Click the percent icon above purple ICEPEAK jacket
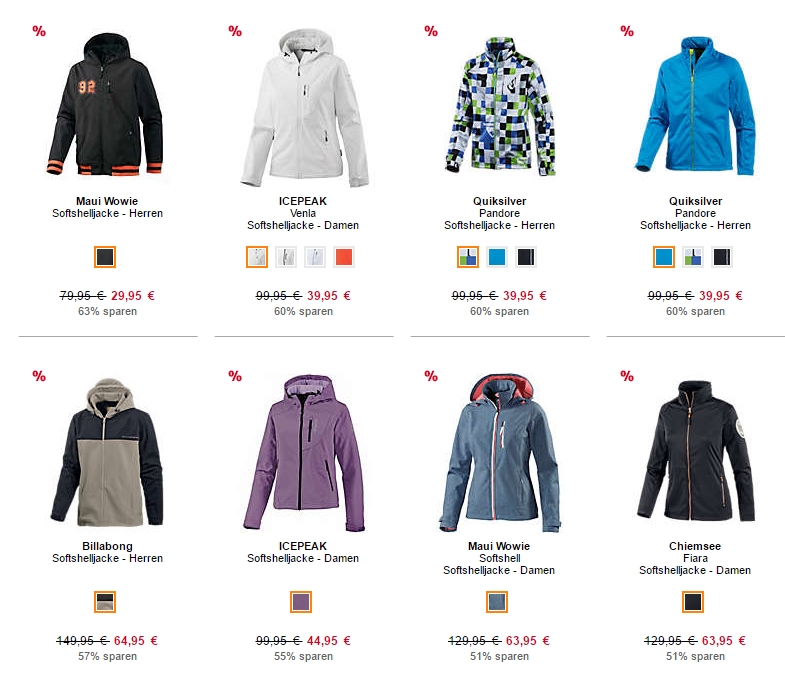The height and width of the screenshot is (678, 785). click(x=235, y=376)
